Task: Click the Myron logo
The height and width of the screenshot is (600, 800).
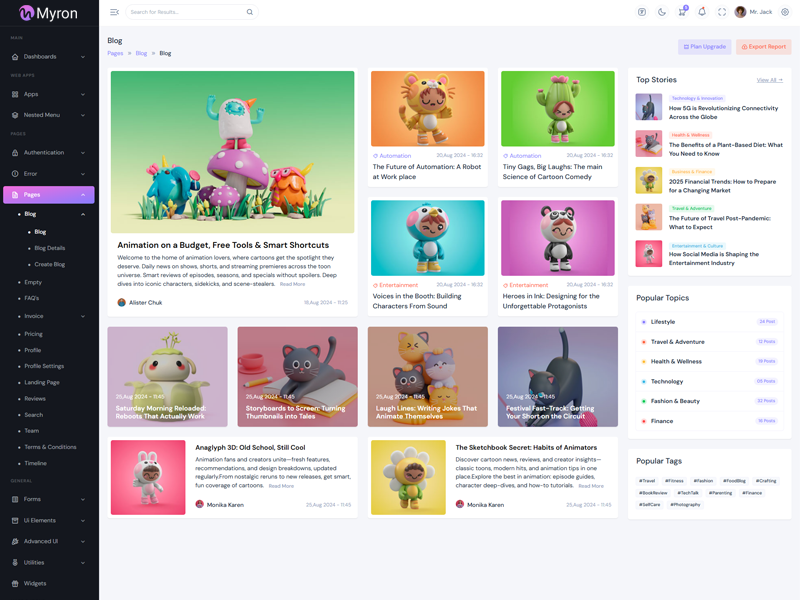Action: 48,13
